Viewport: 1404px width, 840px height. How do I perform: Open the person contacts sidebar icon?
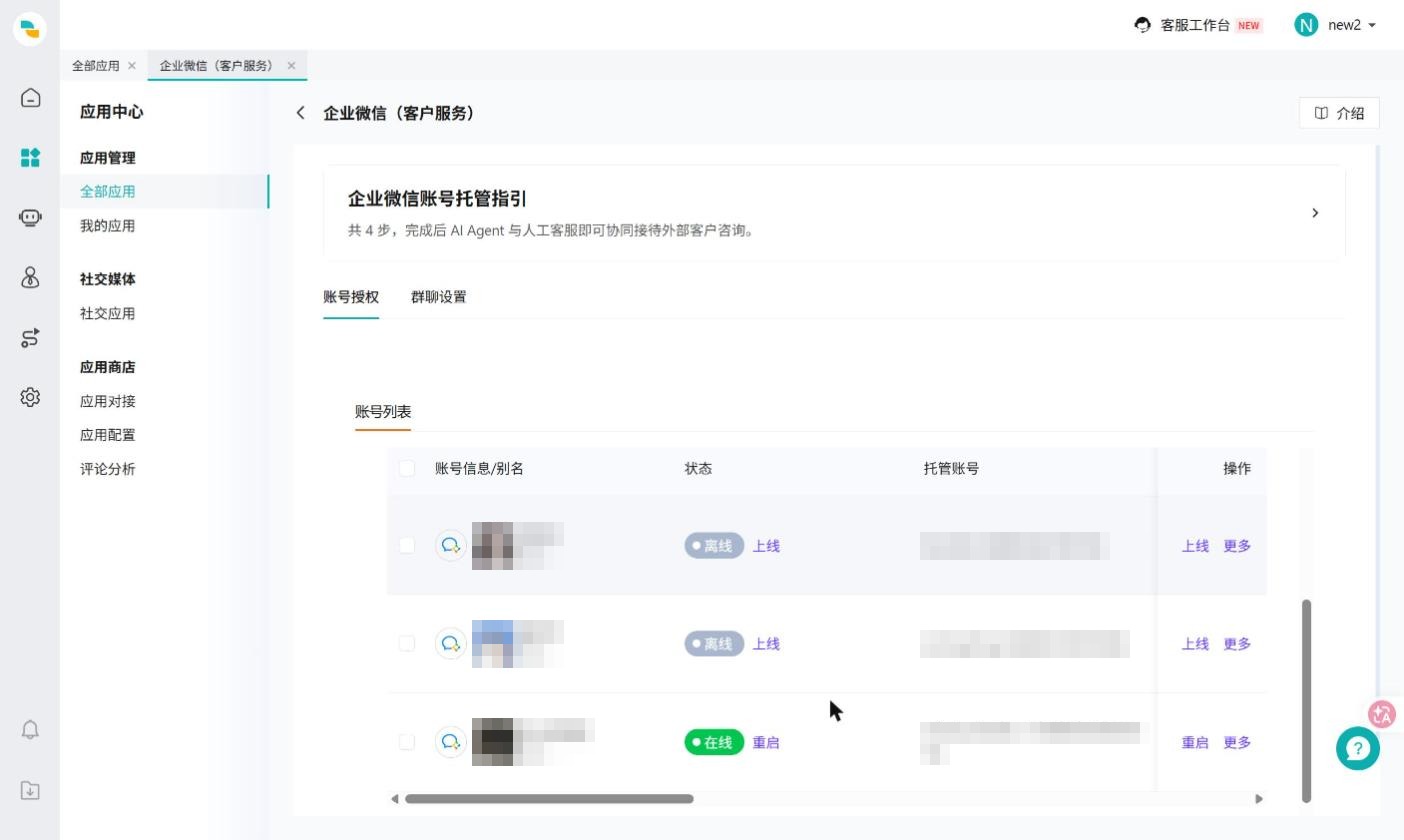[x=30, y=278]
